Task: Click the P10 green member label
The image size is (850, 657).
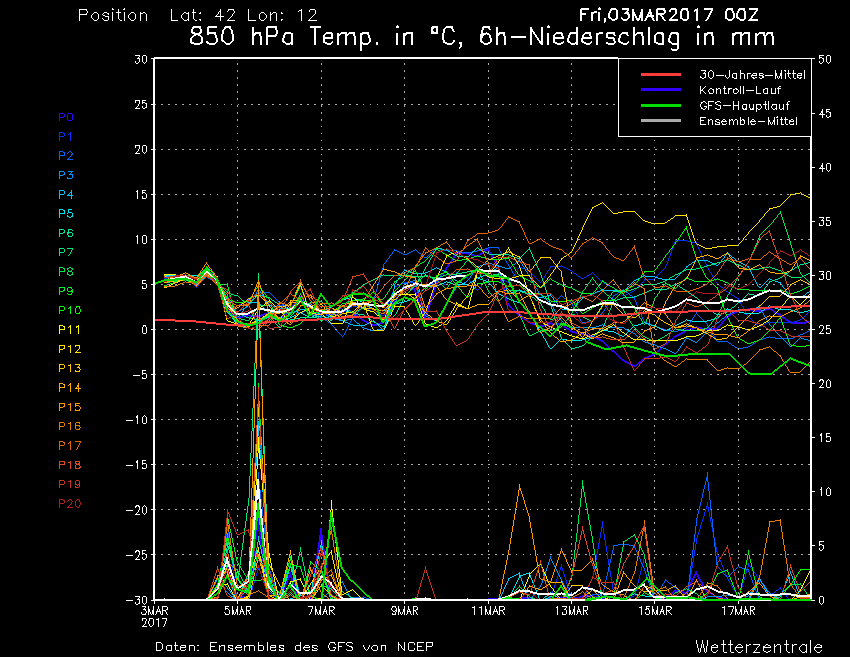Action: 70,310
